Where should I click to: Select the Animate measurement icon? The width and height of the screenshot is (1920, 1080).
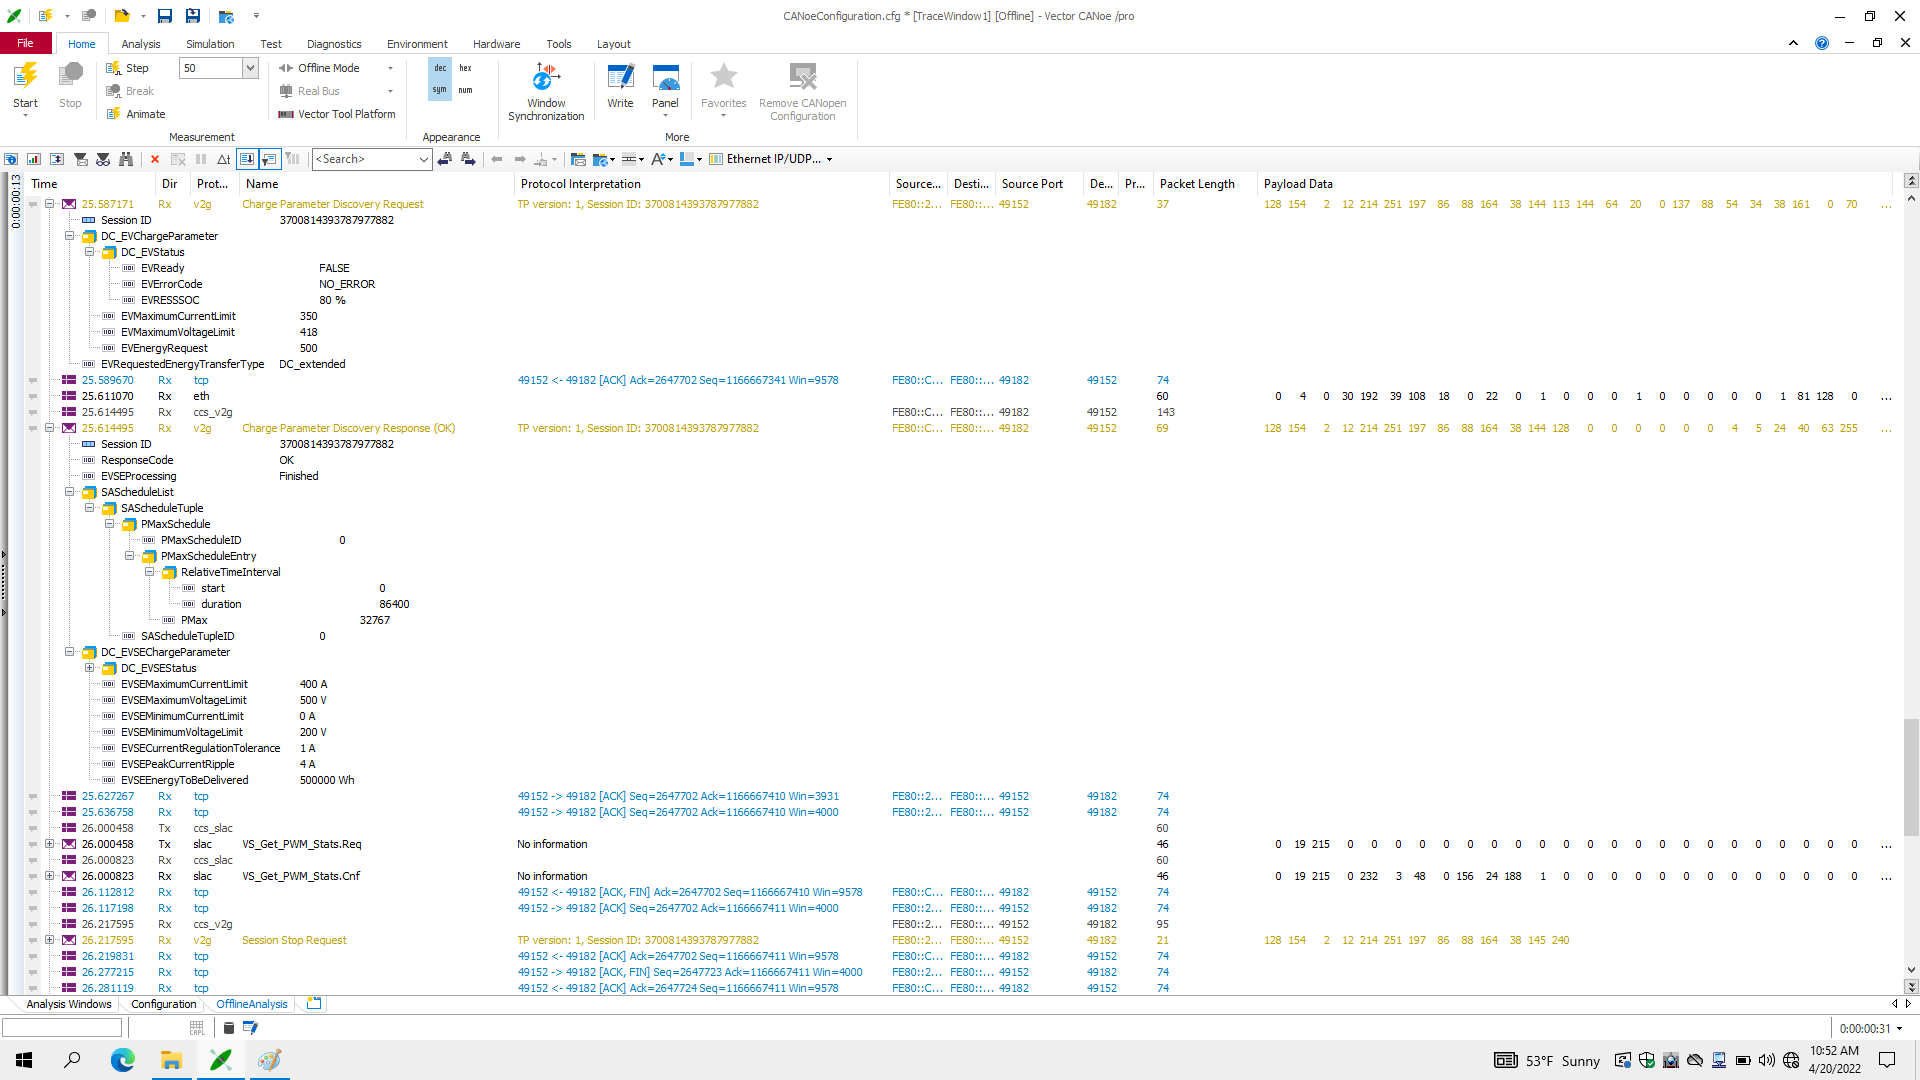click(x=114, y=113)
